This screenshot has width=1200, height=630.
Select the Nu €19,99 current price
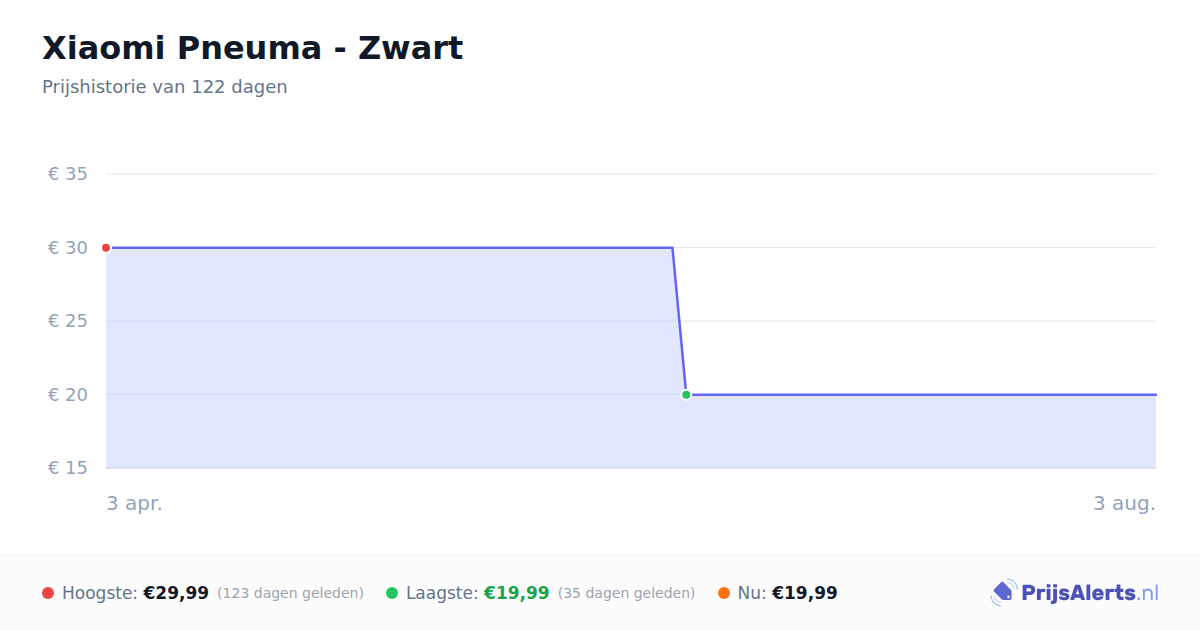(x=805, y=593)
